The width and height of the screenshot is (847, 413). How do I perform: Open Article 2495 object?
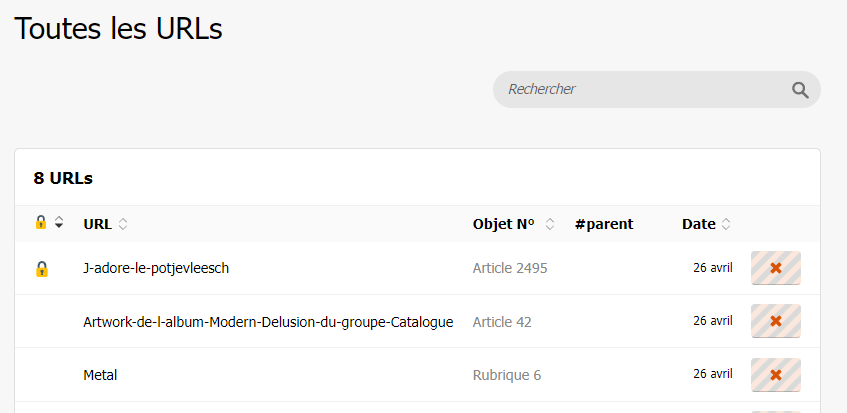click(510, 268)
